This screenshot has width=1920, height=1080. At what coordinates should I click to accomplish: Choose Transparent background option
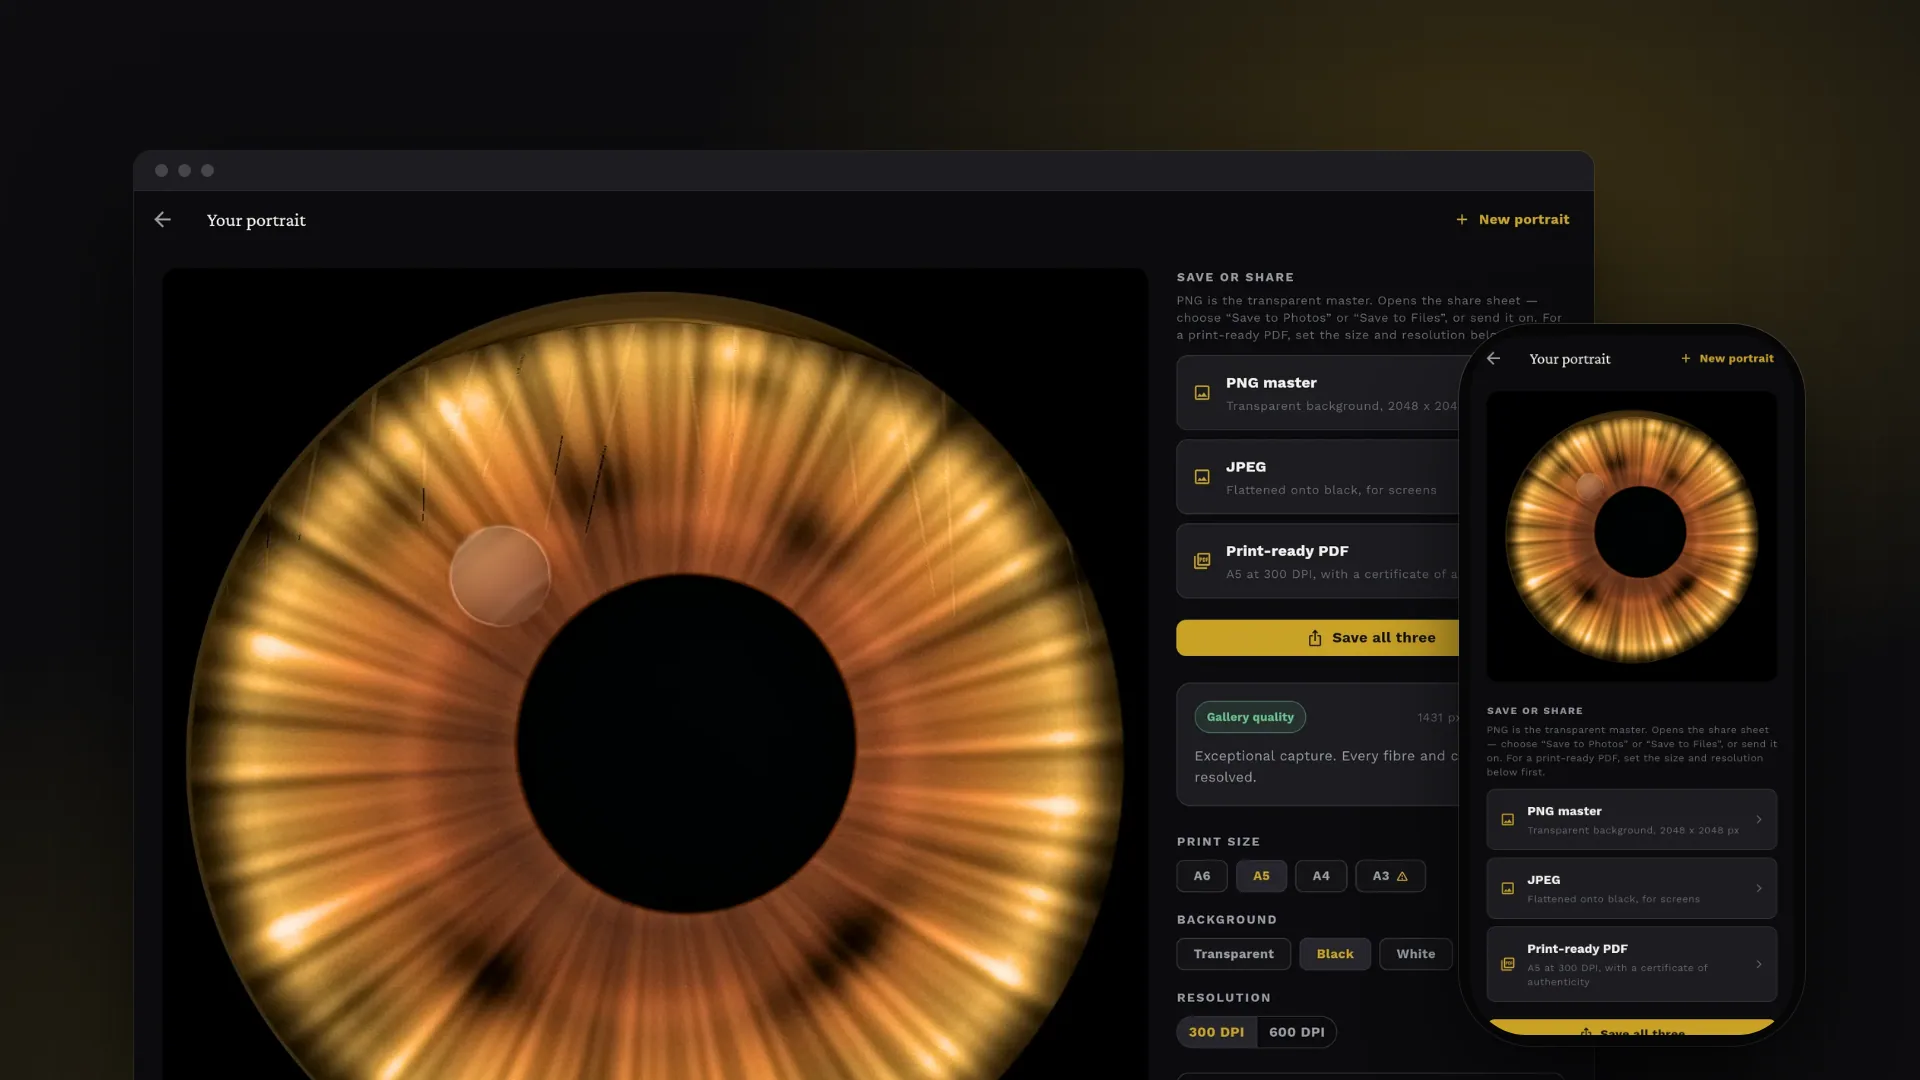tap(1234, 954)
